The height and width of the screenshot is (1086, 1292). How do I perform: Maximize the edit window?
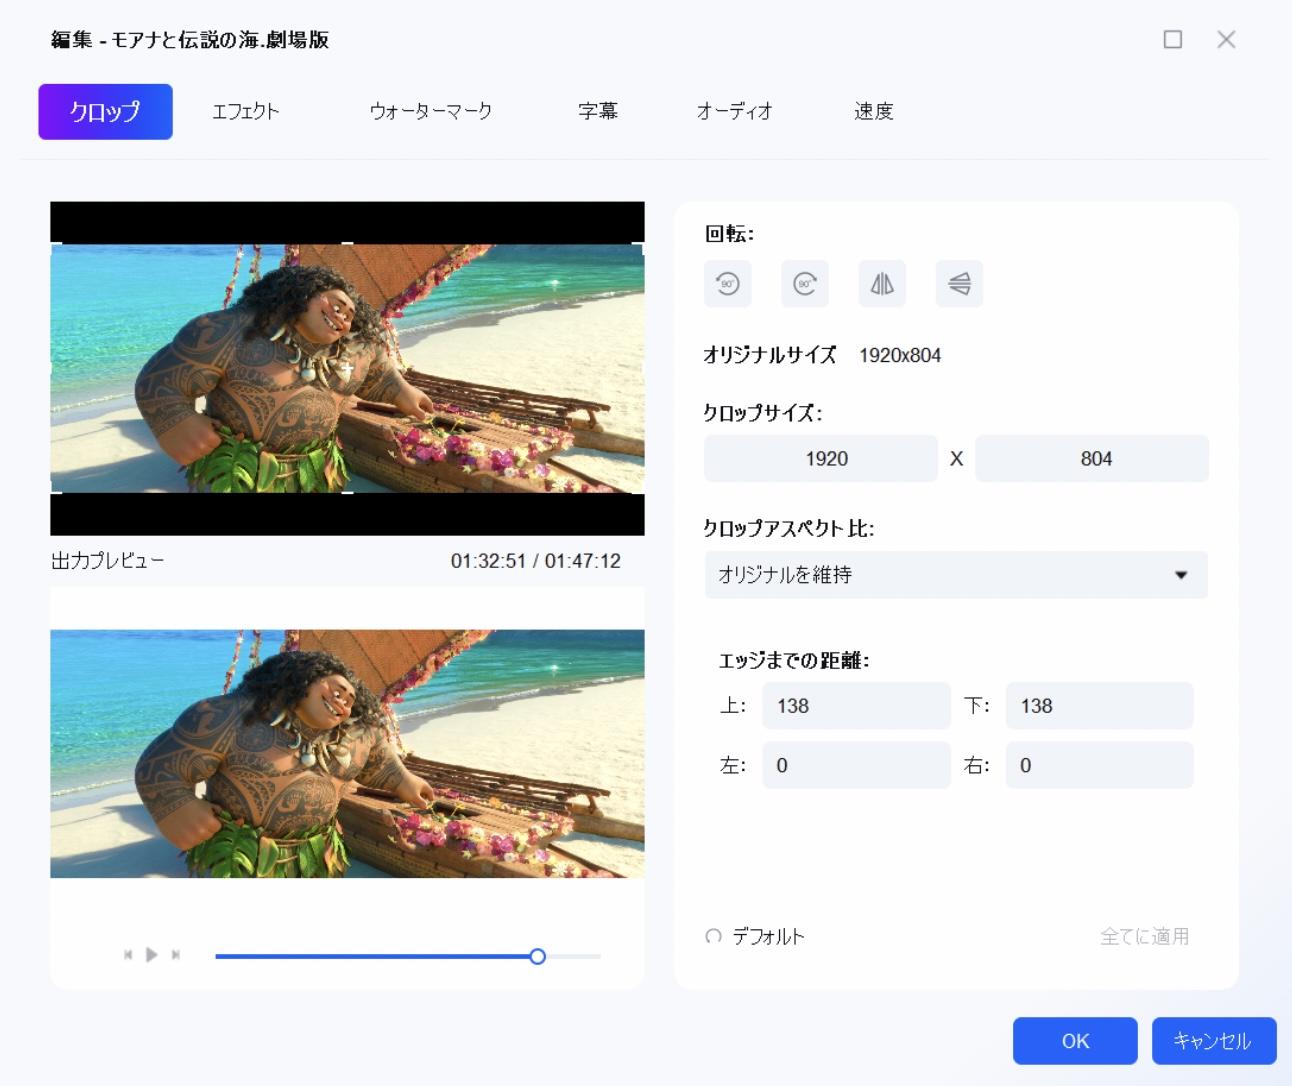click(1173, 39)
